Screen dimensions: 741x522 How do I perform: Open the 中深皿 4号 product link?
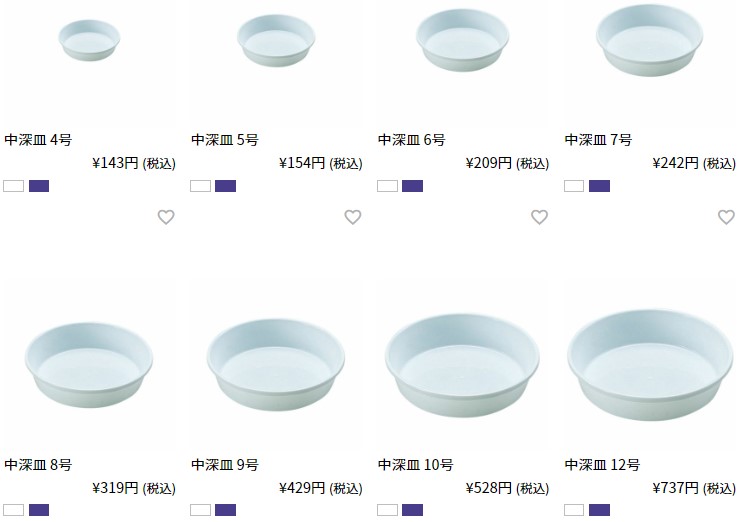point(38,140)
